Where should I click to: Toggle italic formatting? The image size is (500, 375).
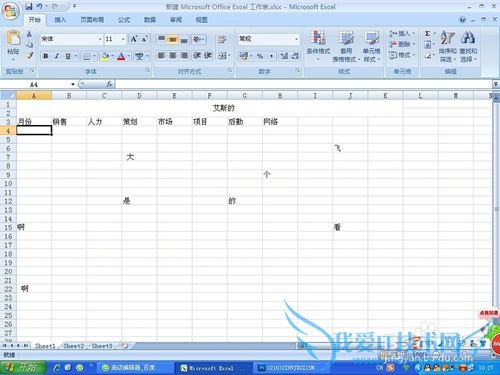coord(57,56)
